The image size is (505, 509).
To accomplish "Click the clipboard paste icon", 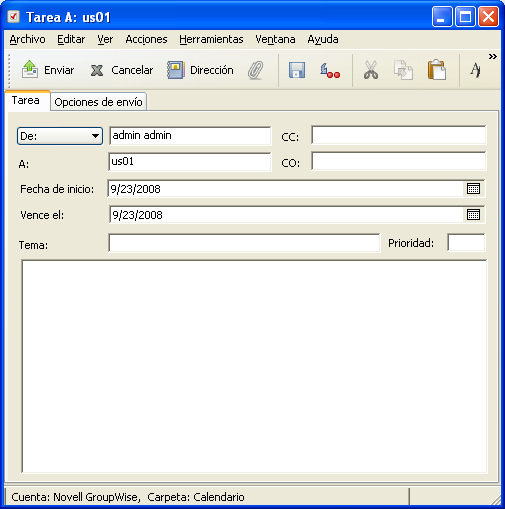I will 437,70.
